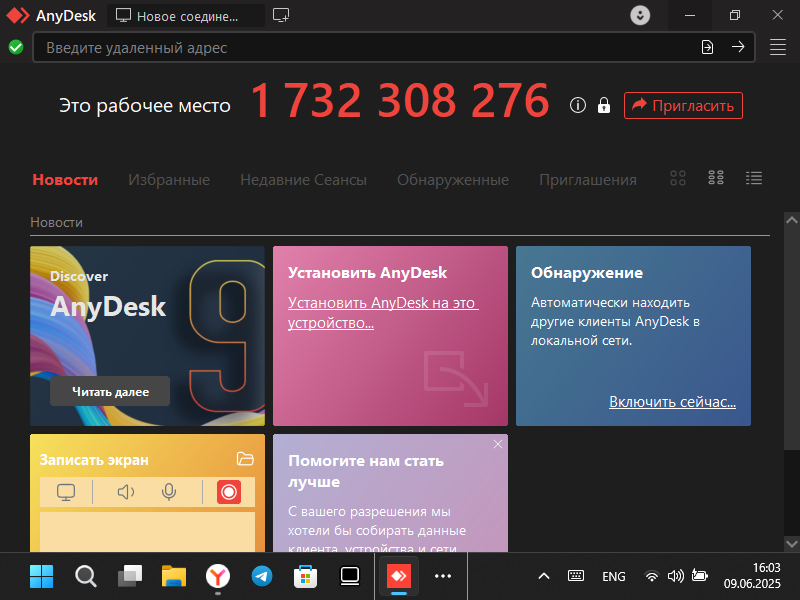Viewport: 800px width, 600px height.
Task: Click the Обнаружение card title
Action: pyautogui.click(x=587, y=273)
